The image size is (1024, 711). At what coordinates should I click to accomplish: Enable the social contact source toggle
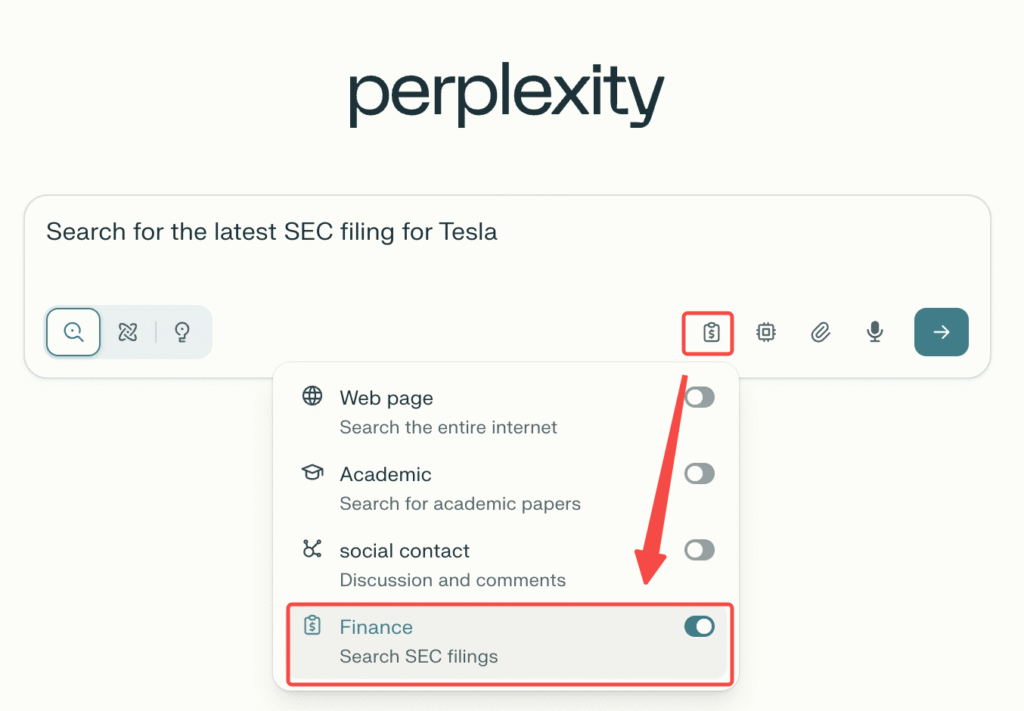tap(699, 550)
